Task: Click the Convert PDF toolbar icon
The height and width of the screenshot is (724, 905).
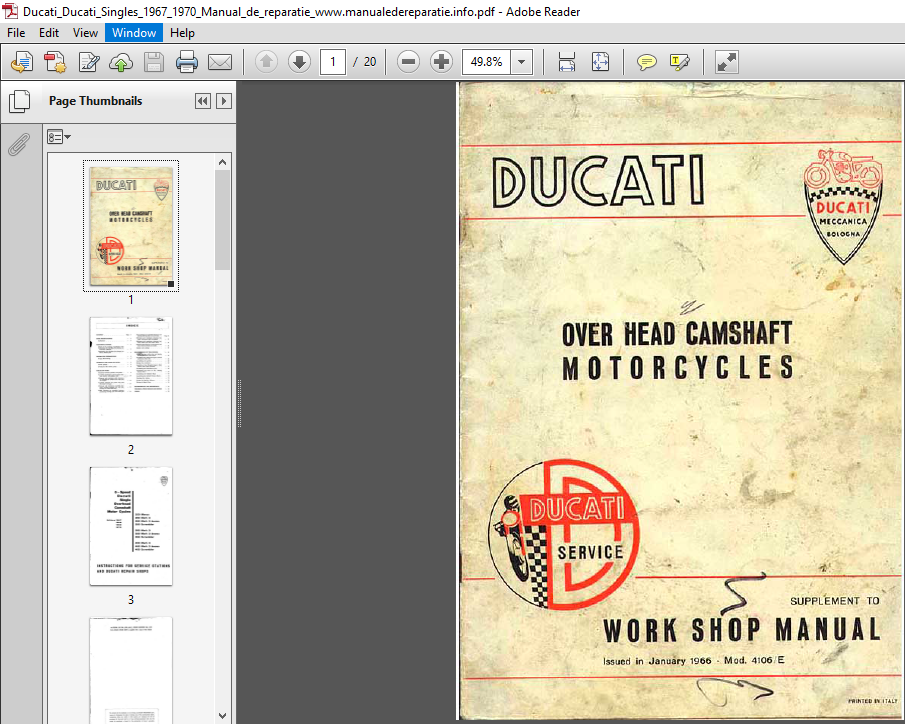Action: [x=55, y=62]
